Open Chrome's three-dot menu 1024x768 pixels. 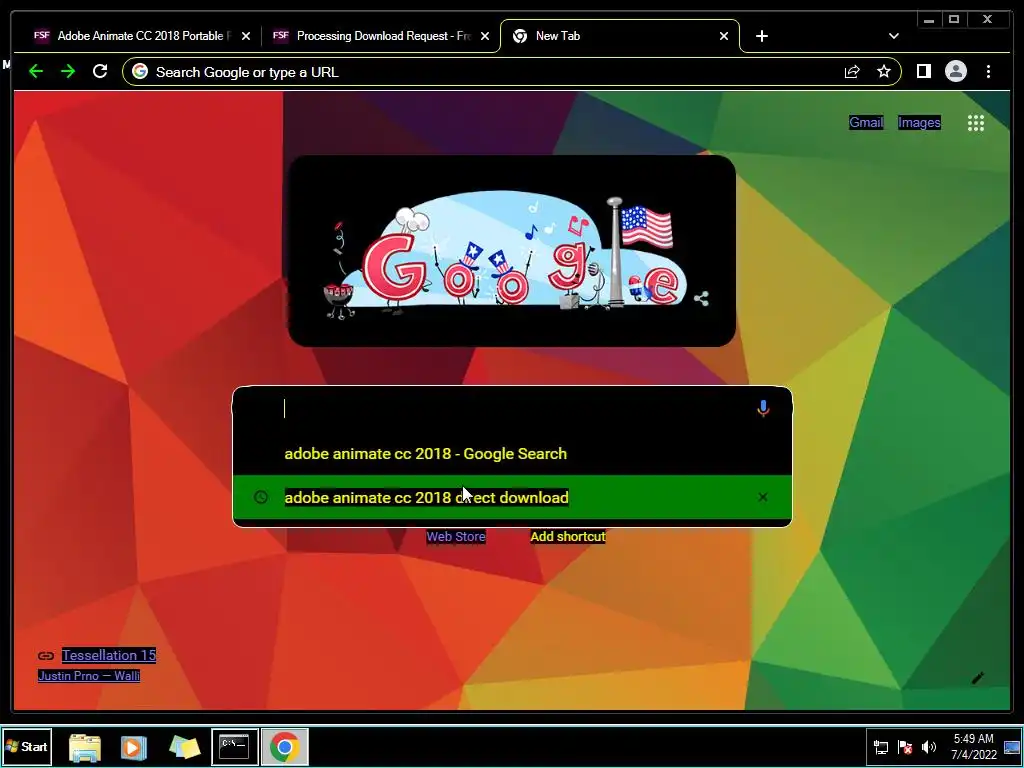(x=988, y=71)
